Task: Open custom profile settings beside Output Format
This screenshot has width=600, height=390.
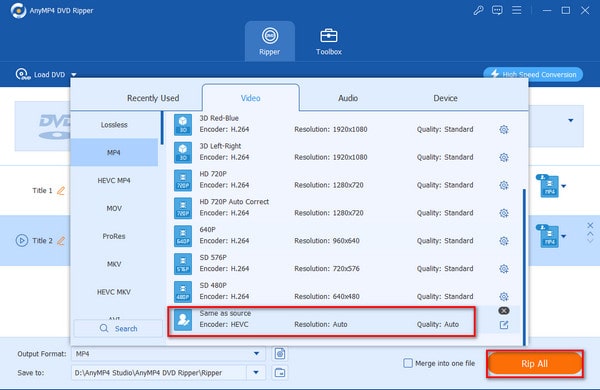Action: coord(280,354)
